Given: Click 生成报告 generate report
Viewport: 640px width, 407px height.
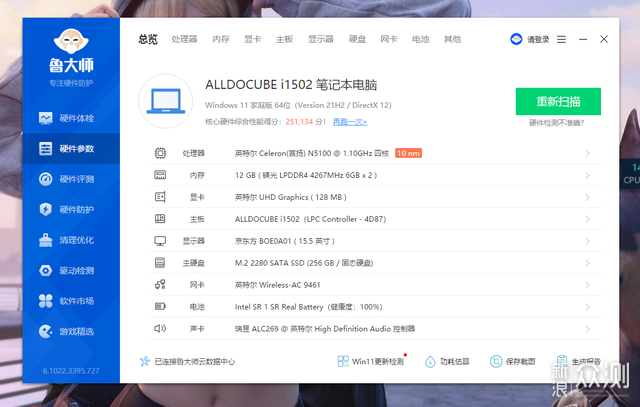Looking at the screenshot, I should (579, 361).
